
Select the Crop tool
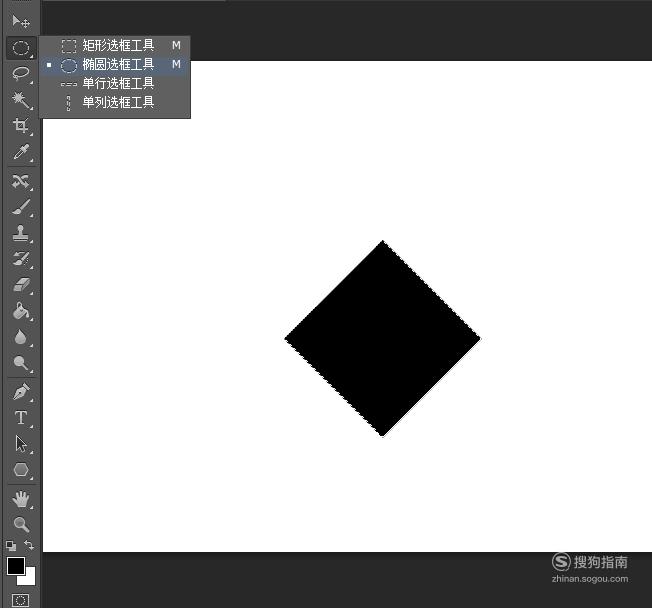click(x=21, y=126)
